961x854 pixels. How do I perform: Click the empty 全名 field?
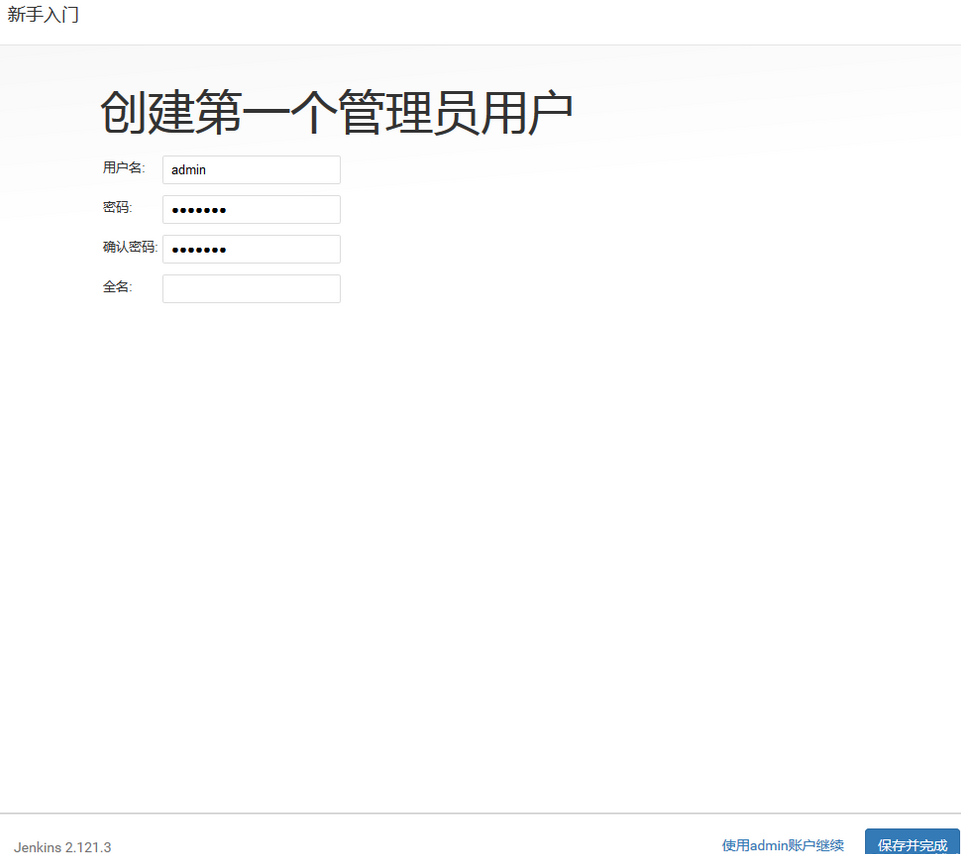pos(250,288)
